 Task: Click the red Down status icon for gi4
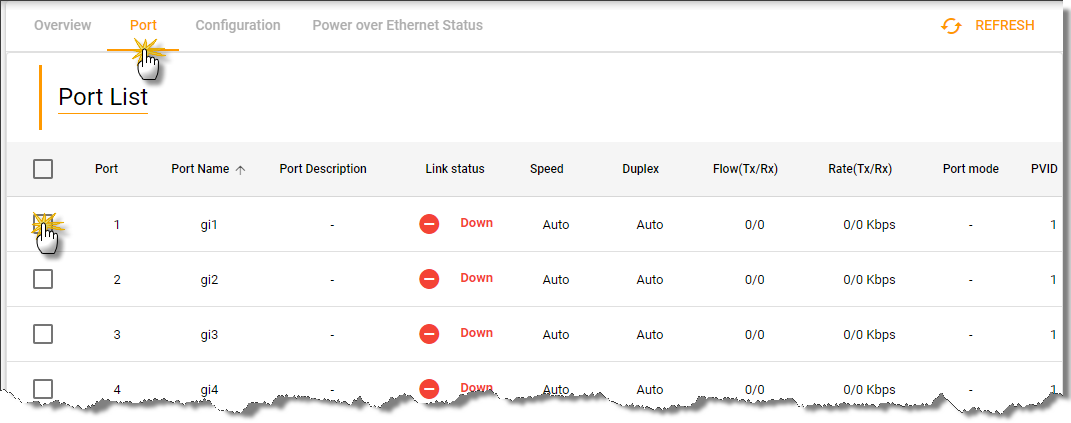tap(429, 388)
